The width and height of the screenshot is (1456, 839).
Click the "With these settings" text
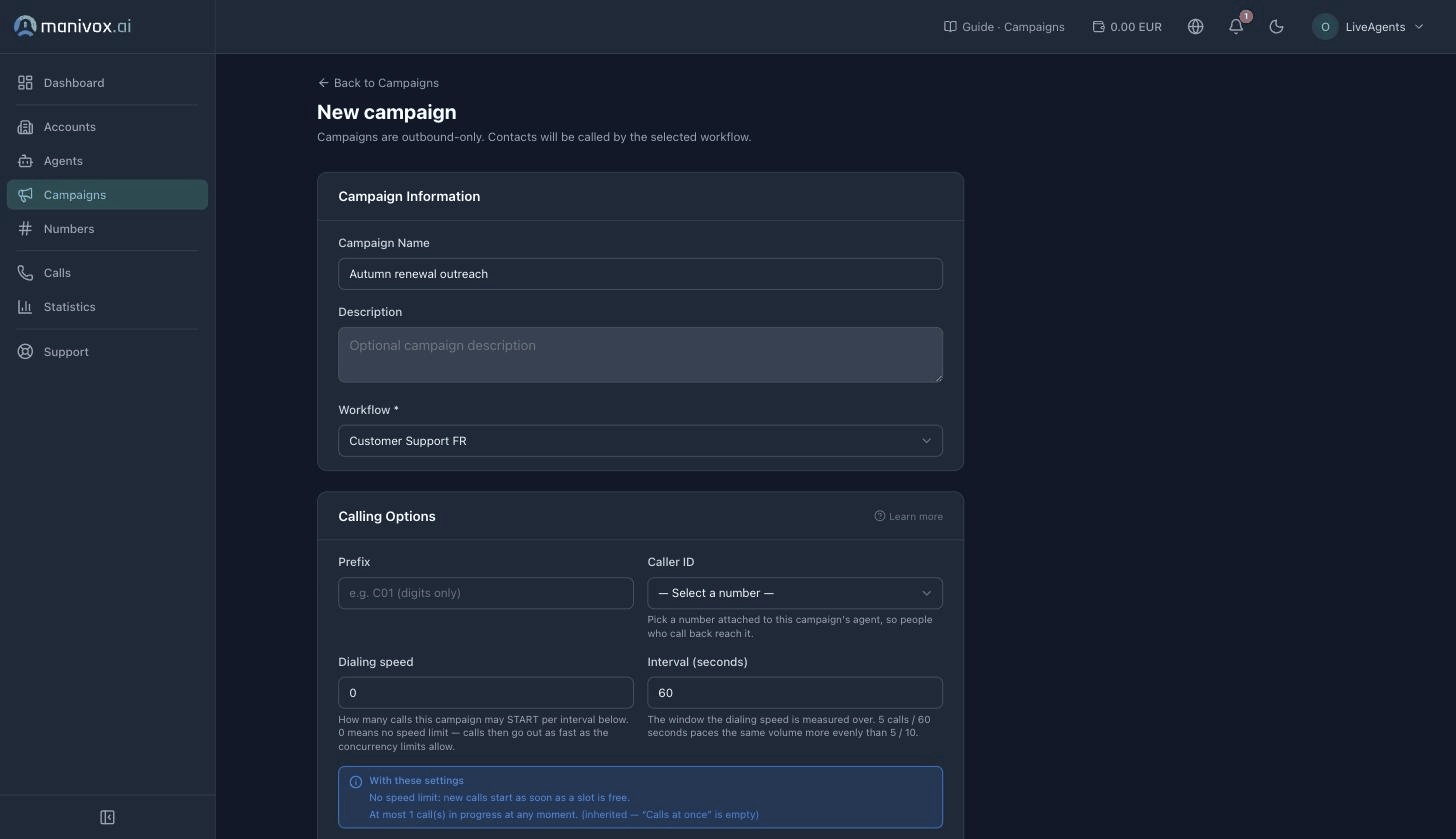tap(416, 781)
